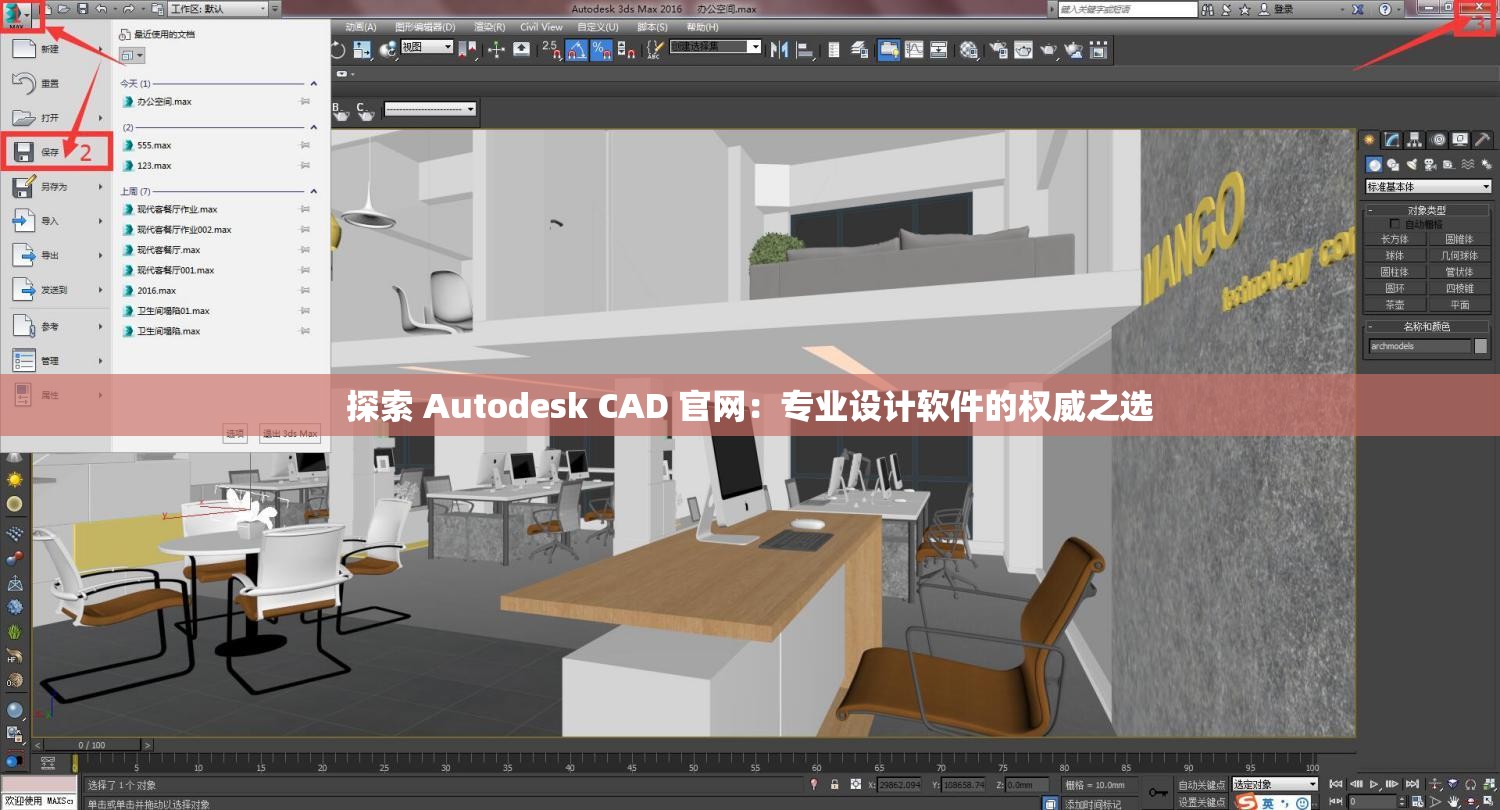
Task: Click the Play Animation button
Action: tap(1374, 784)
